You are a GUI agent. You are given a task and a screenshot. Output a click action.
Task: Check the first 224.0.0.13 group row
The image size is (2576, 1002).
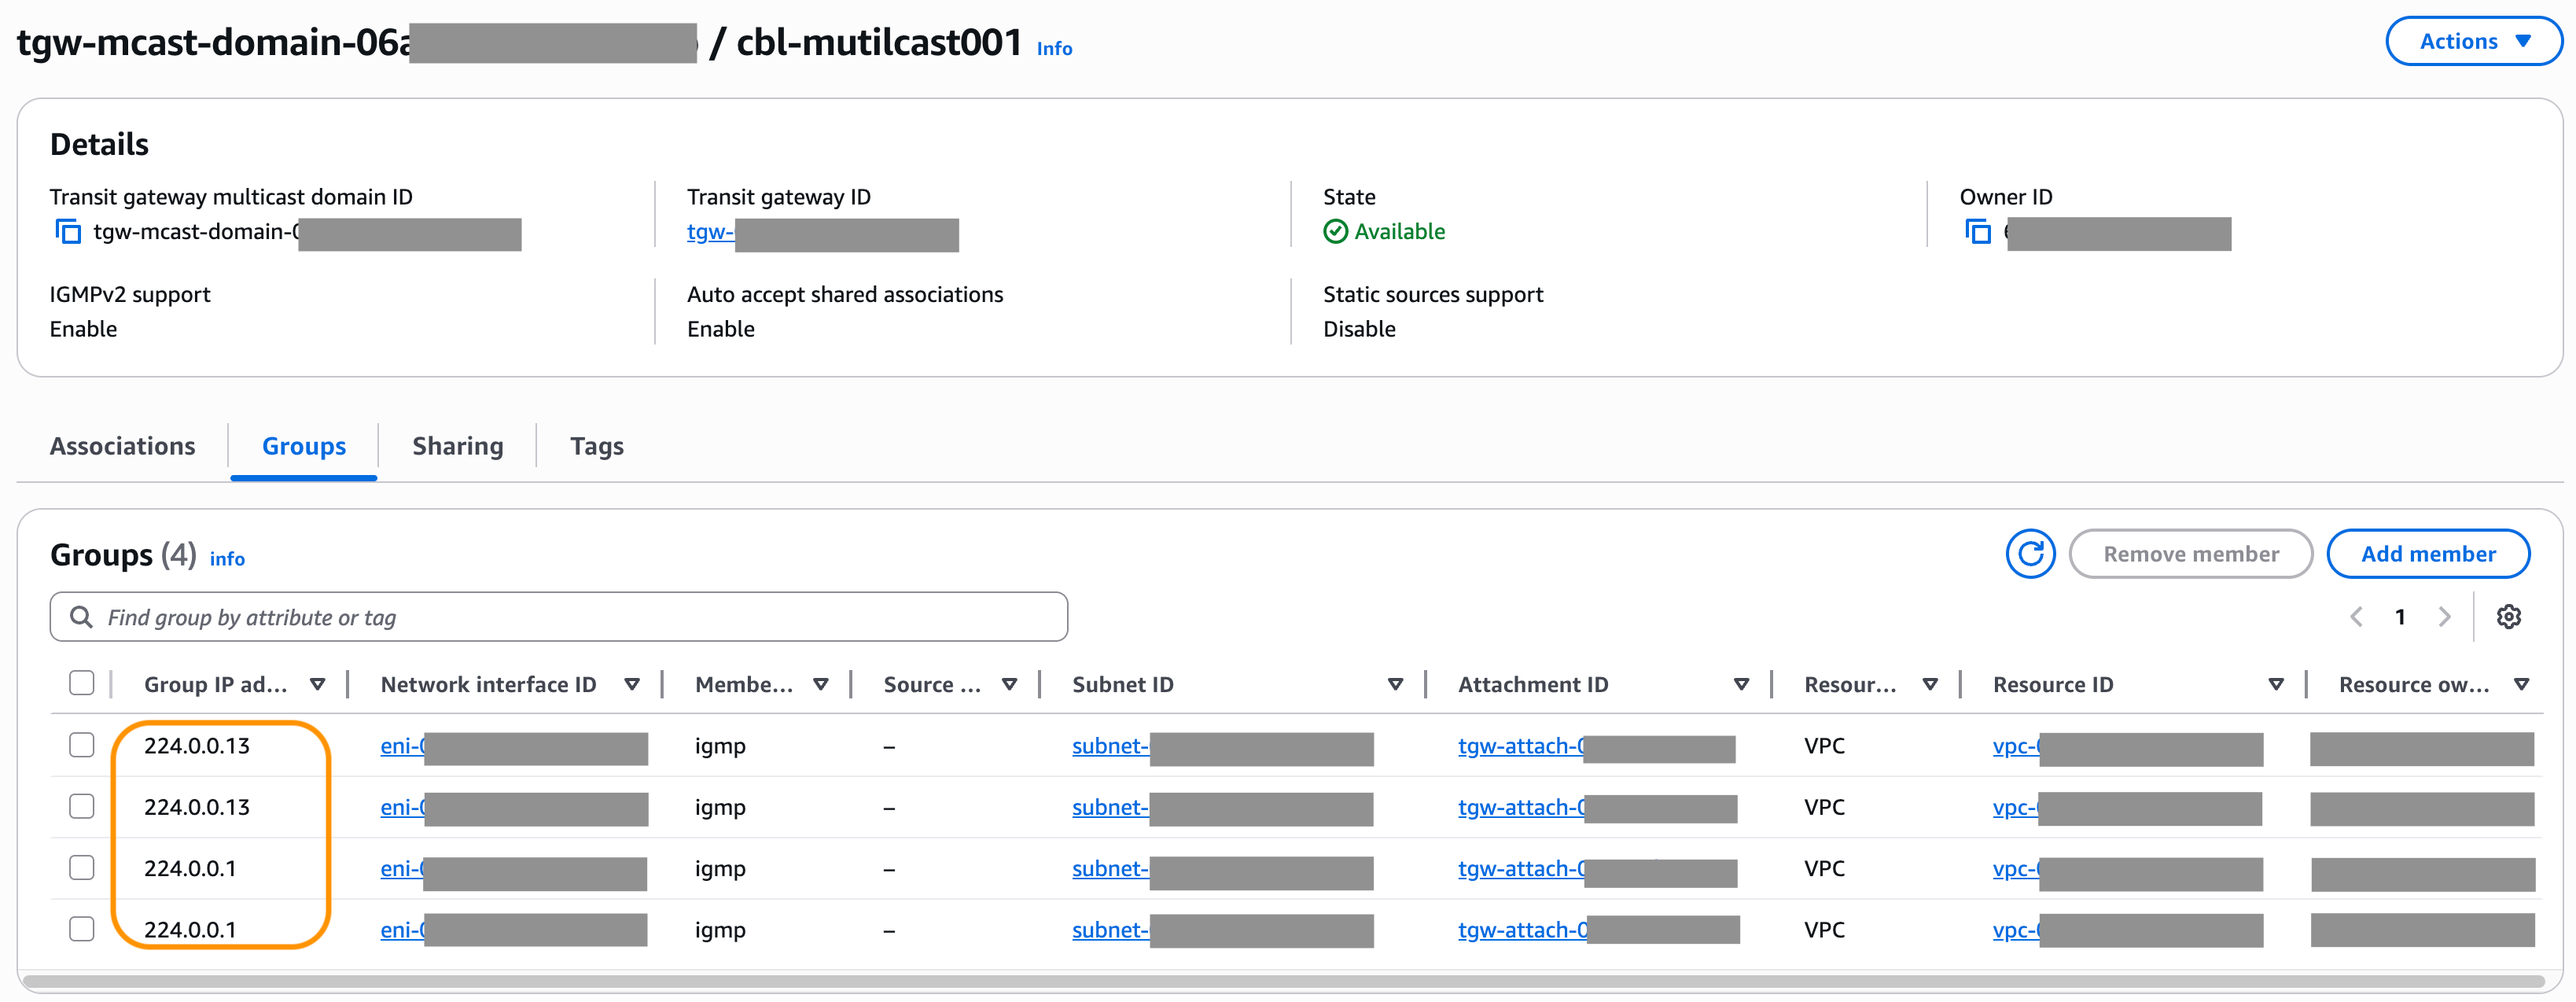coord(81,745)
